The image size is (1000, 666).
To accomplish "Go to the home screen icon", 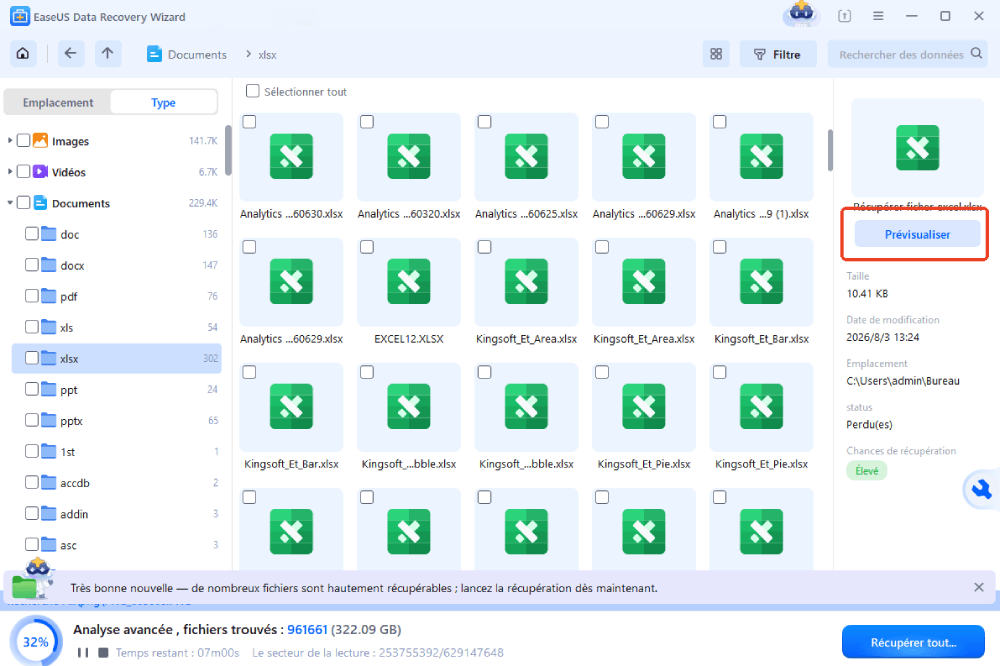I will 23,54.
